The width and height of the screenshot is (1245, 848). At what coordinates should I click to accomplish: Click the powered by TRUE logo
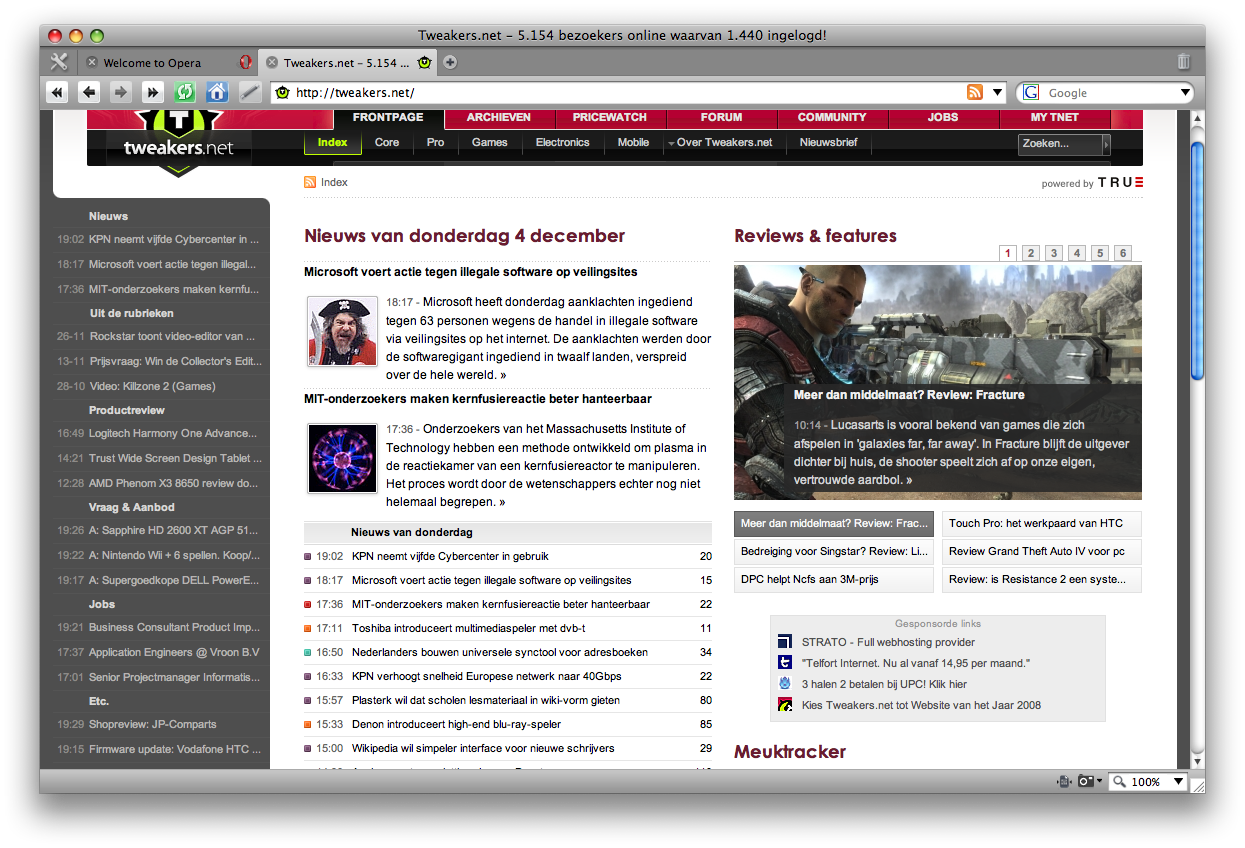pyautogui.click(x=1120, y=183)
